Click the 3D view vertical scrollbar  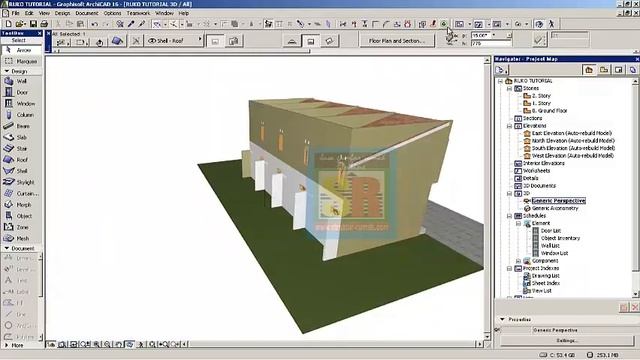pyautogui.click(x=487, y=198)
